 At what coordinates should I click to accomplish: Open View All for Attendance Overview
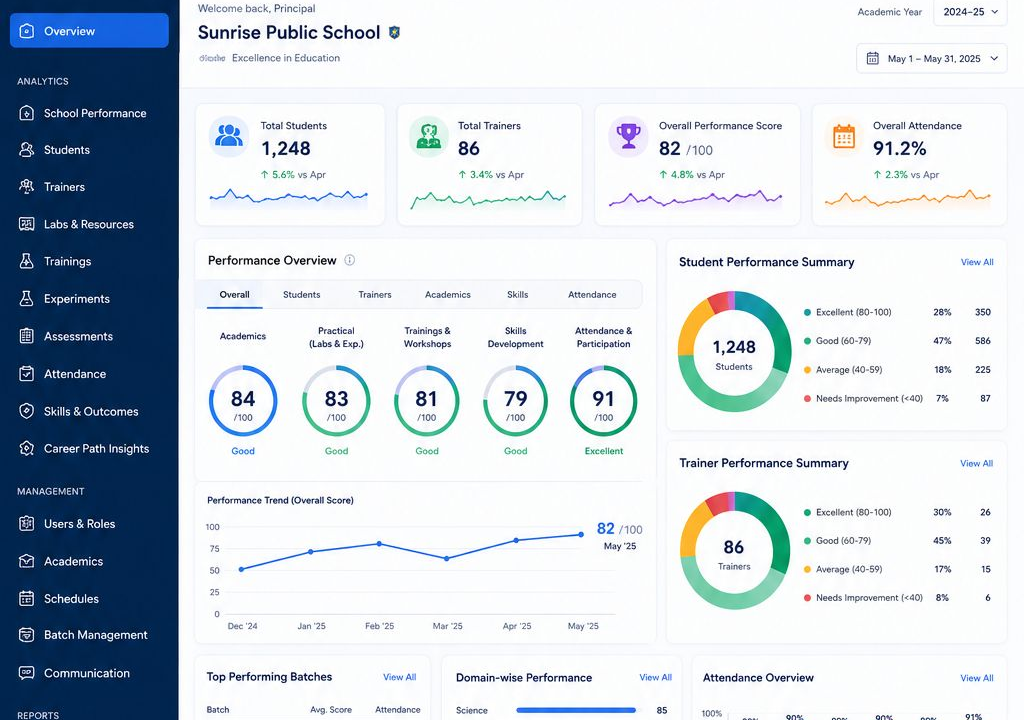976,678
